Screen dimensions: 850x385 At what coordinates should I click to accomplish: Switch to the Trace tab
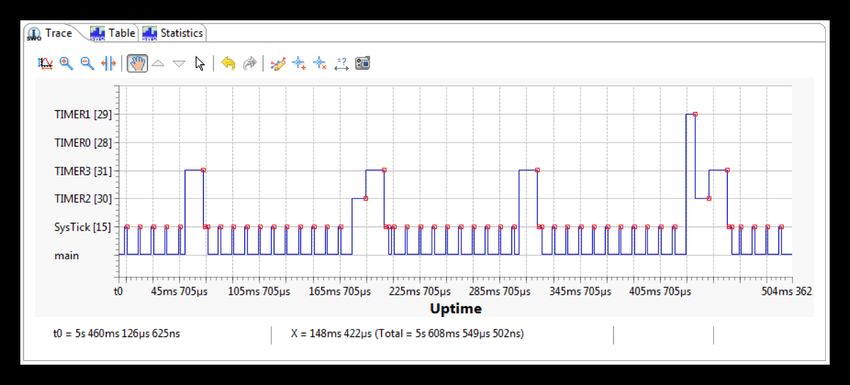coord(50,33)
